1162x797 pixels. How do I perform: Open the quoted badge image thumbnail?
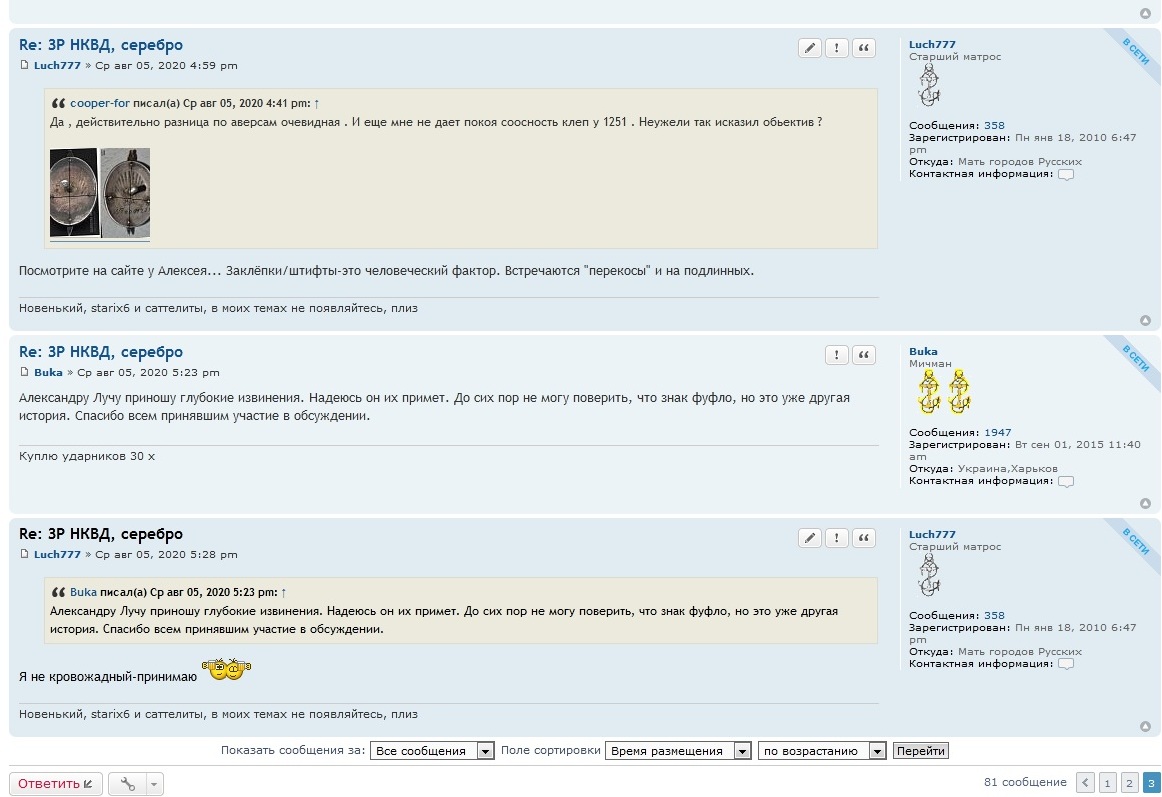click(100, 193)
